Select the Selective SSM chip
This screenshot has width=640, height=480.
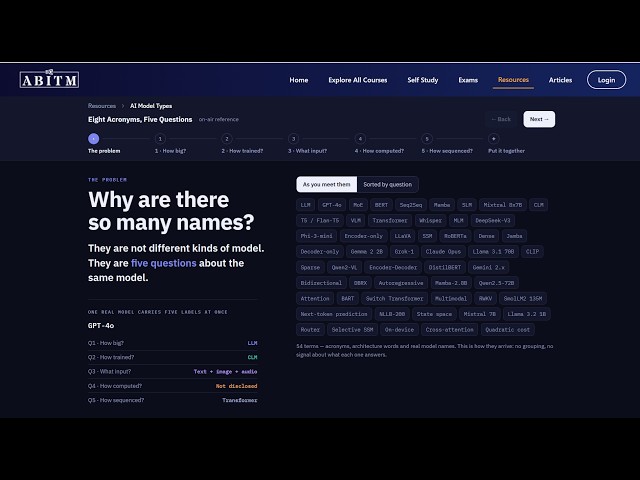coord(352,329)
